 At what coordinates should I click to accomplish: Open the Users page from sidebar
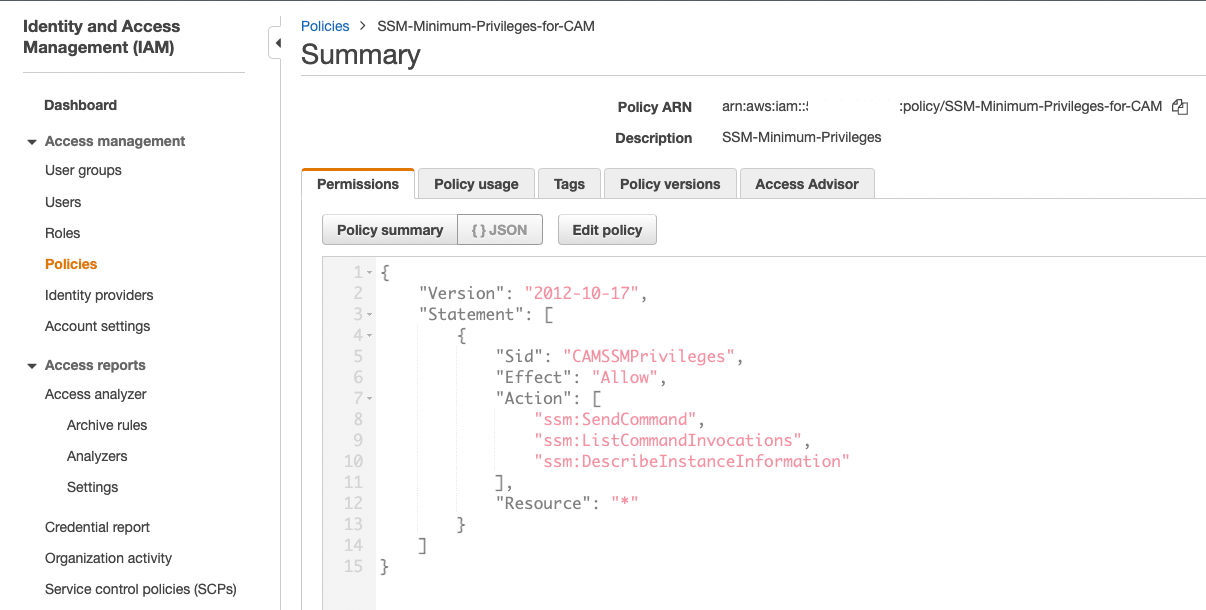(63, 202)
